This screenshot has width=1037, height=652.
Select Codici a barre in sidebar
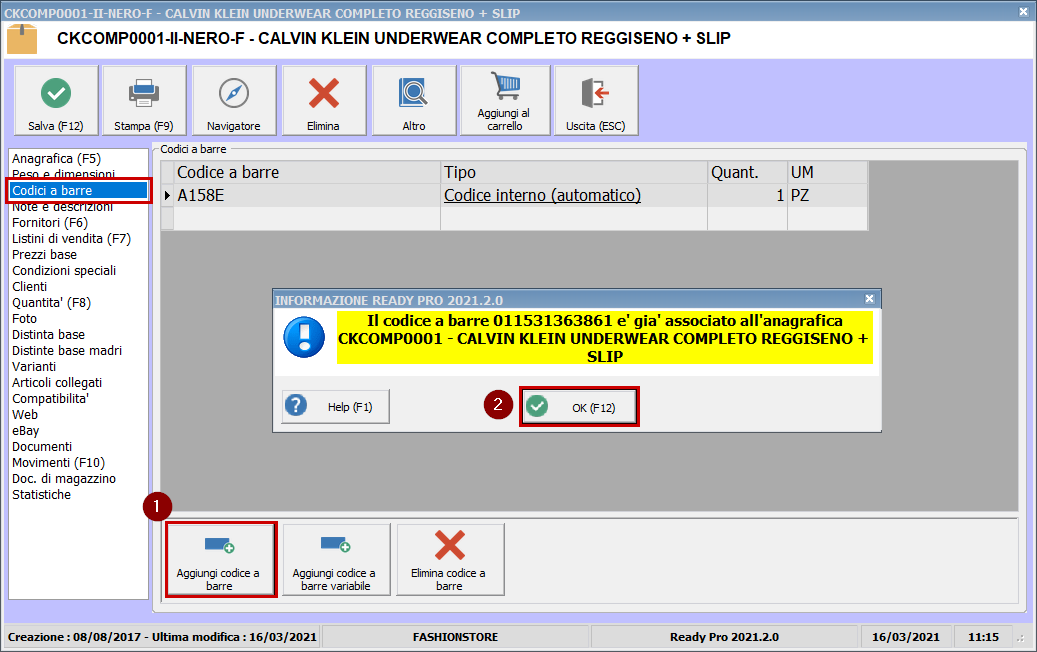click(79, 190)
